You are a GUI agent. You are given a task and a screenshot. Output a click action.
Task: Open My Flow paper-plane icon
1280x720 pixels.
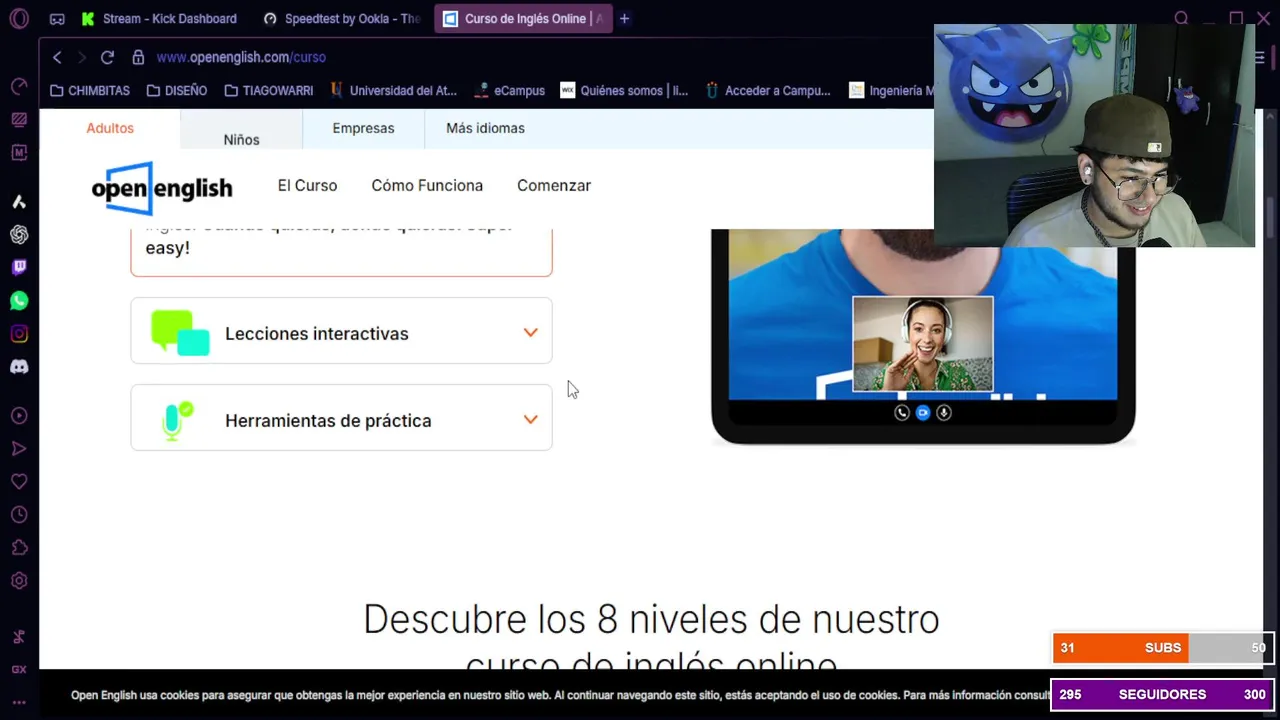pyautogui.click(x=19, y=449)
